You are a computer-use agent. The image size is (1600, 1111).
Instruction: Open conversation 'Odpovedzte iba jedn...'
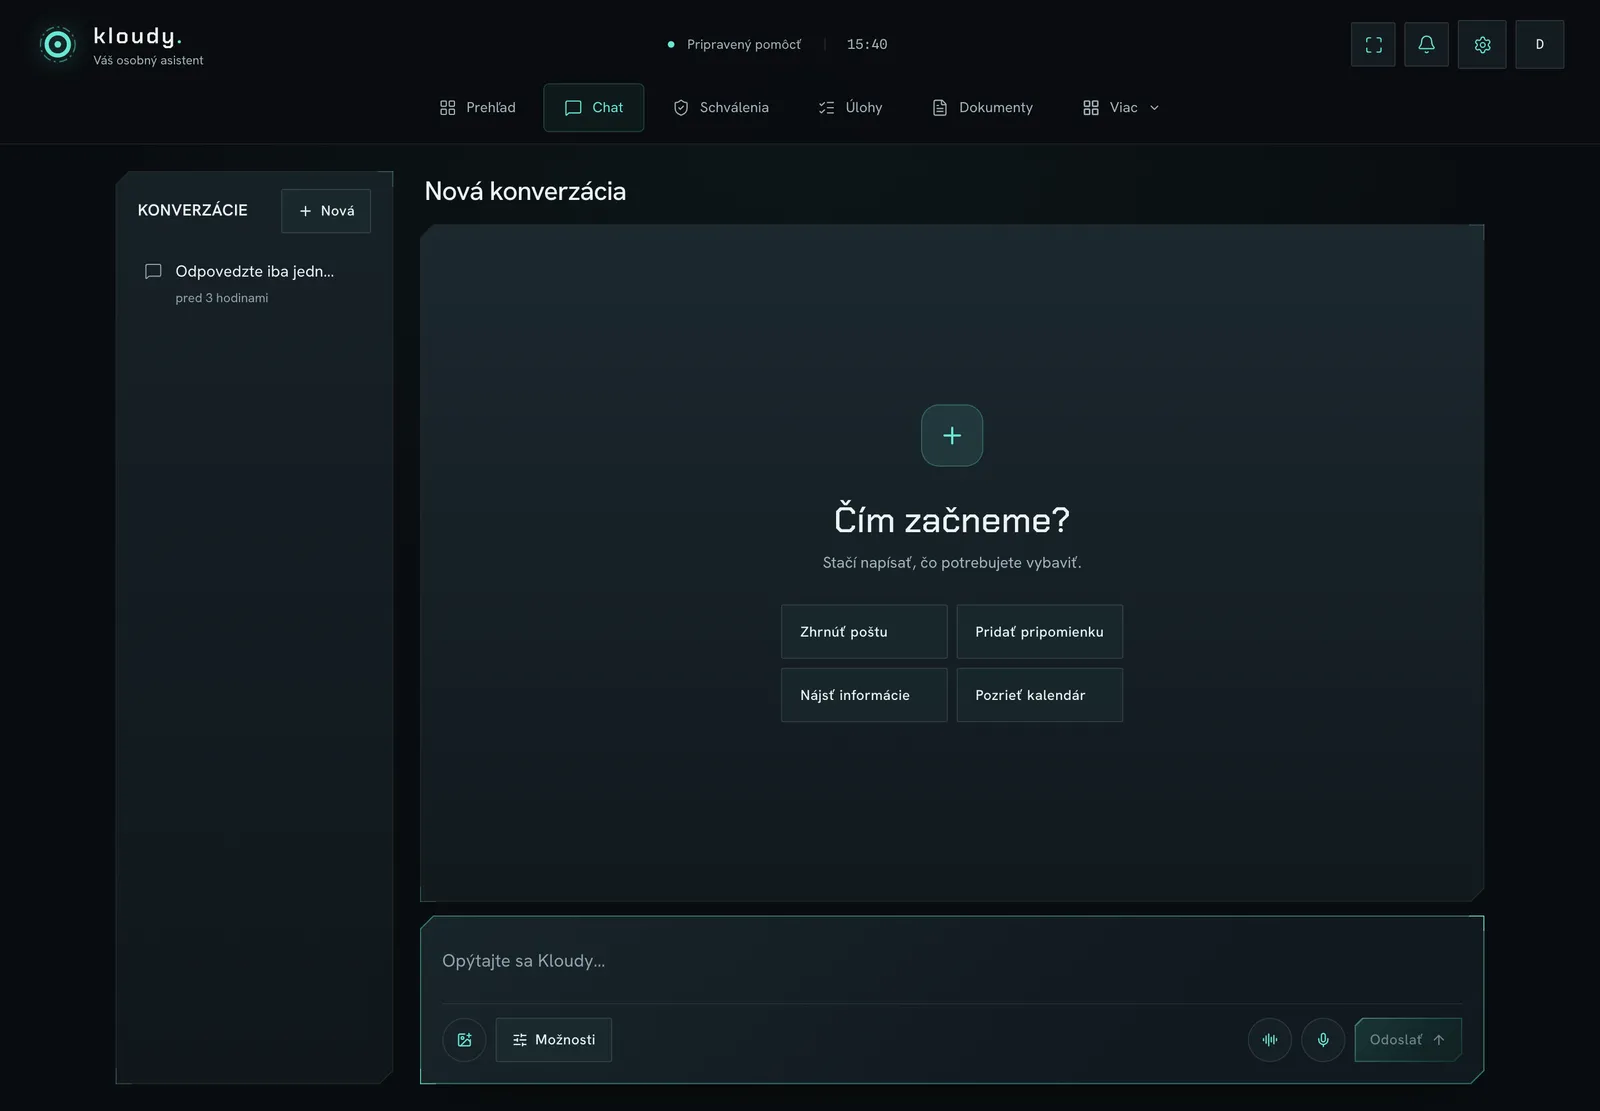pos(254,283)
